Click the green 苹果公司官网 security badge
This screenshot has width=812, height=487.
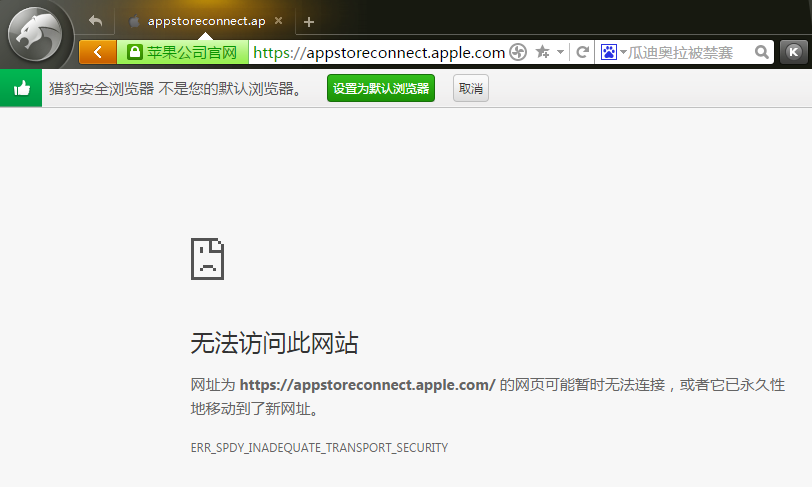(x=182, y=52)
